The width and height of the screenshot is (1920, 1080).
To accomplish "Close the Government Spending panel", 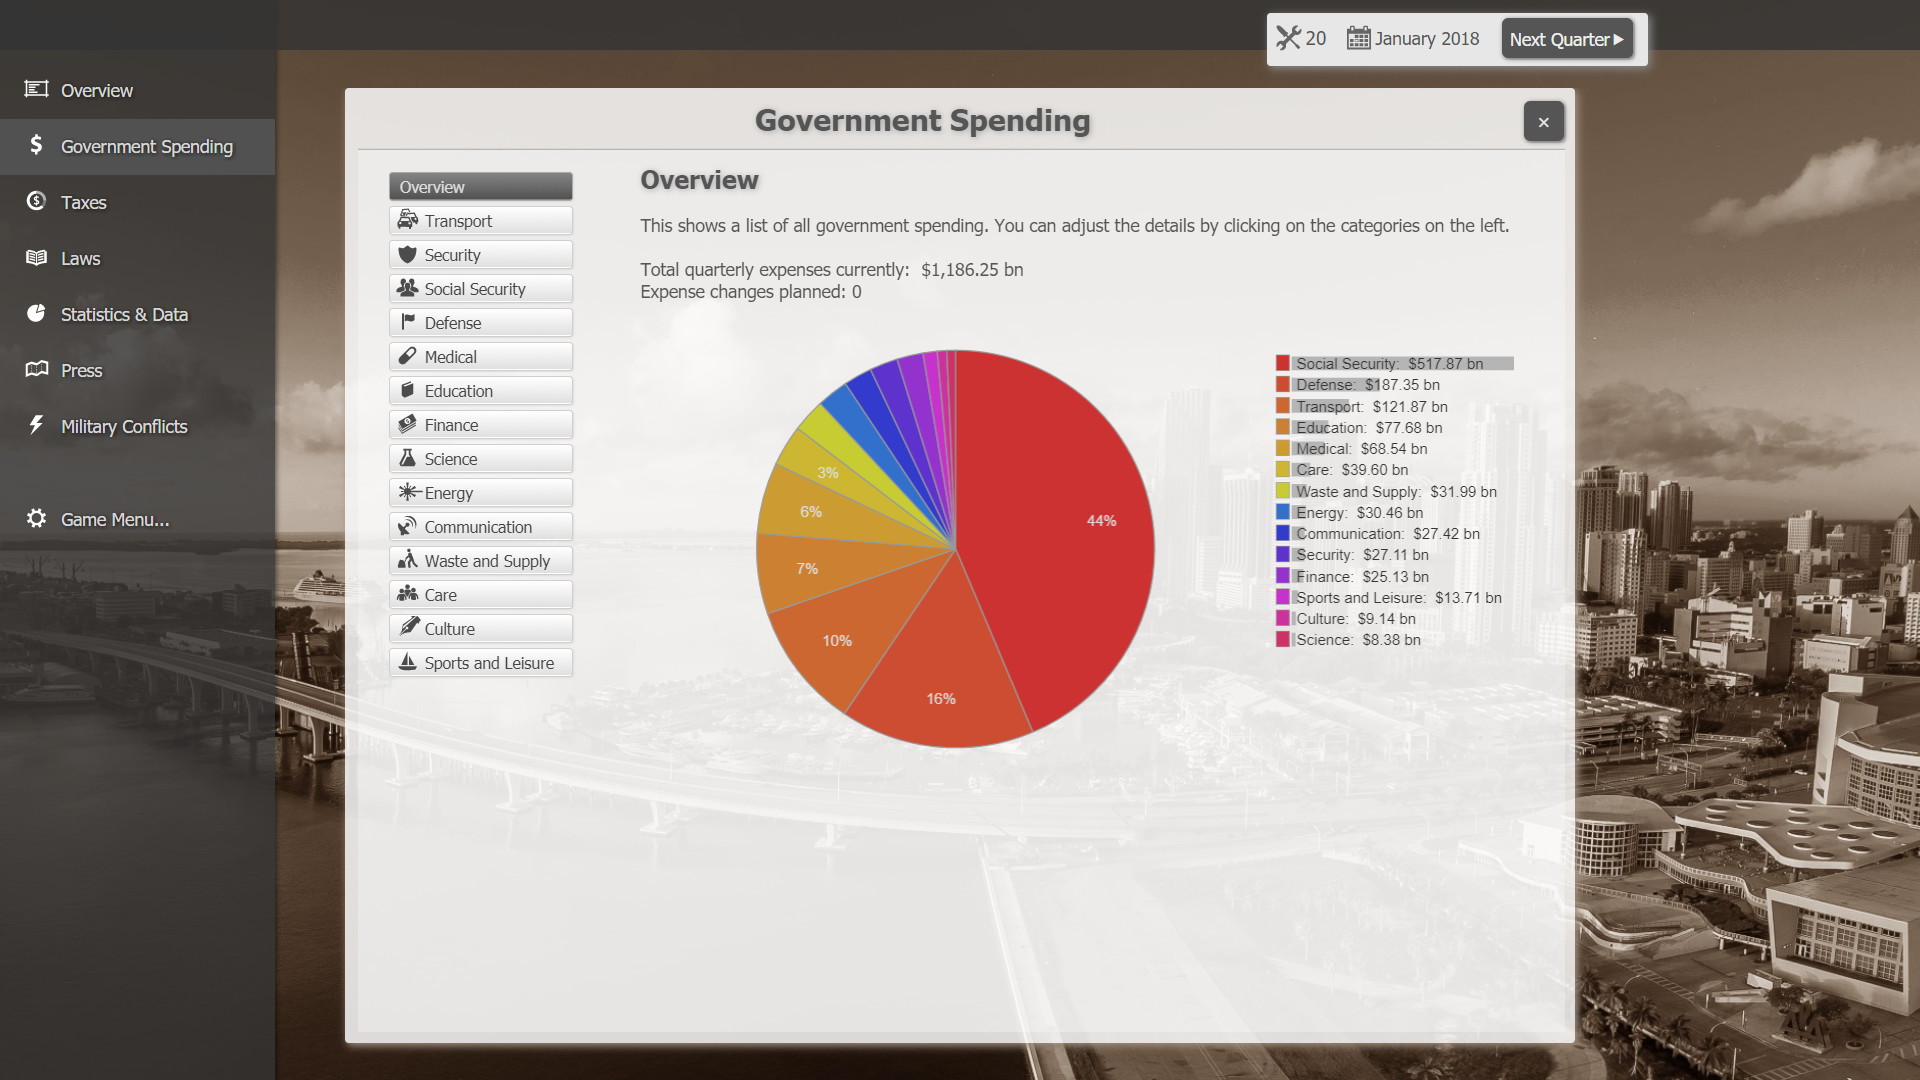I will 1543,121.
